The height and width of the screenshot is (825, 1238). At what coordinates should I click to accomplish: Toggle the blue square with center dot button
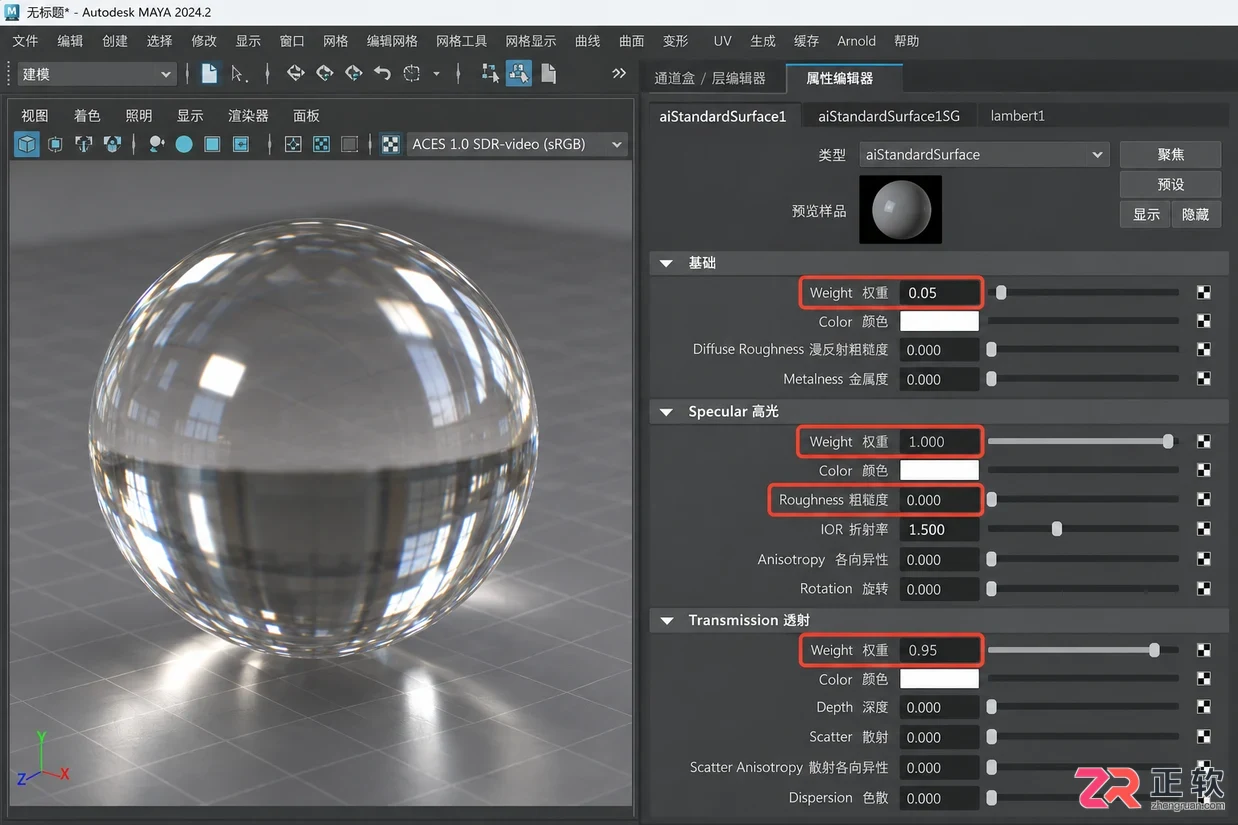pyautogui.click(x=241, y=144)
